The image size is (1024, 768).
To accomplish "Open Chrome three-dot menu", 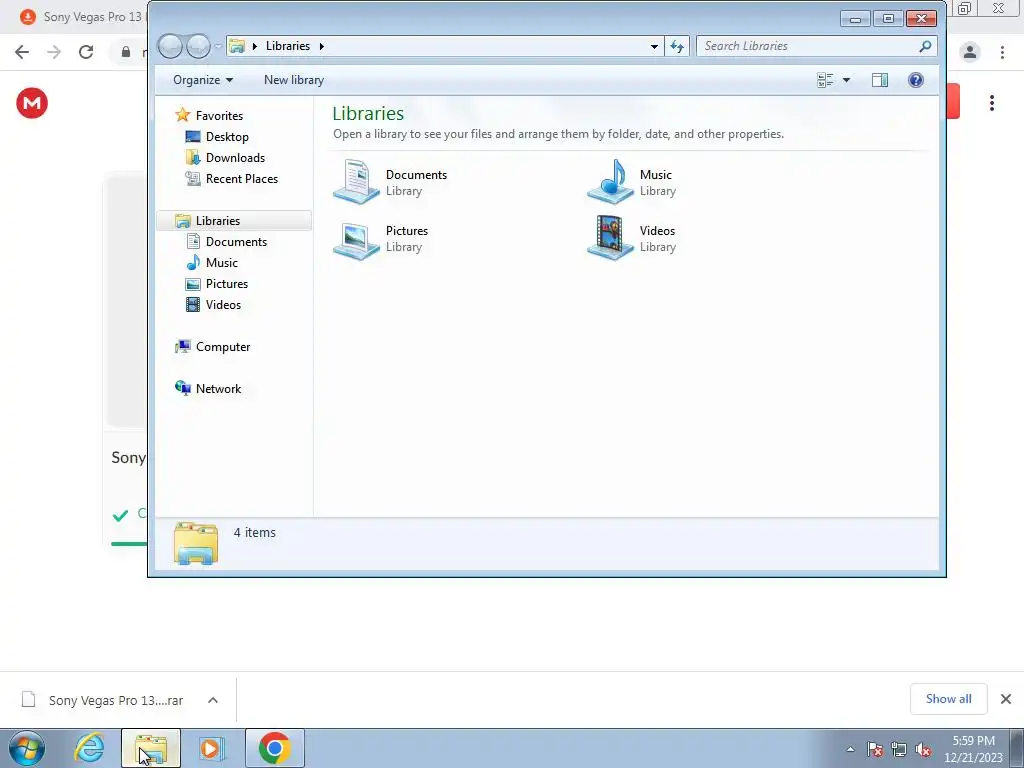I will tap(1002, 52).
